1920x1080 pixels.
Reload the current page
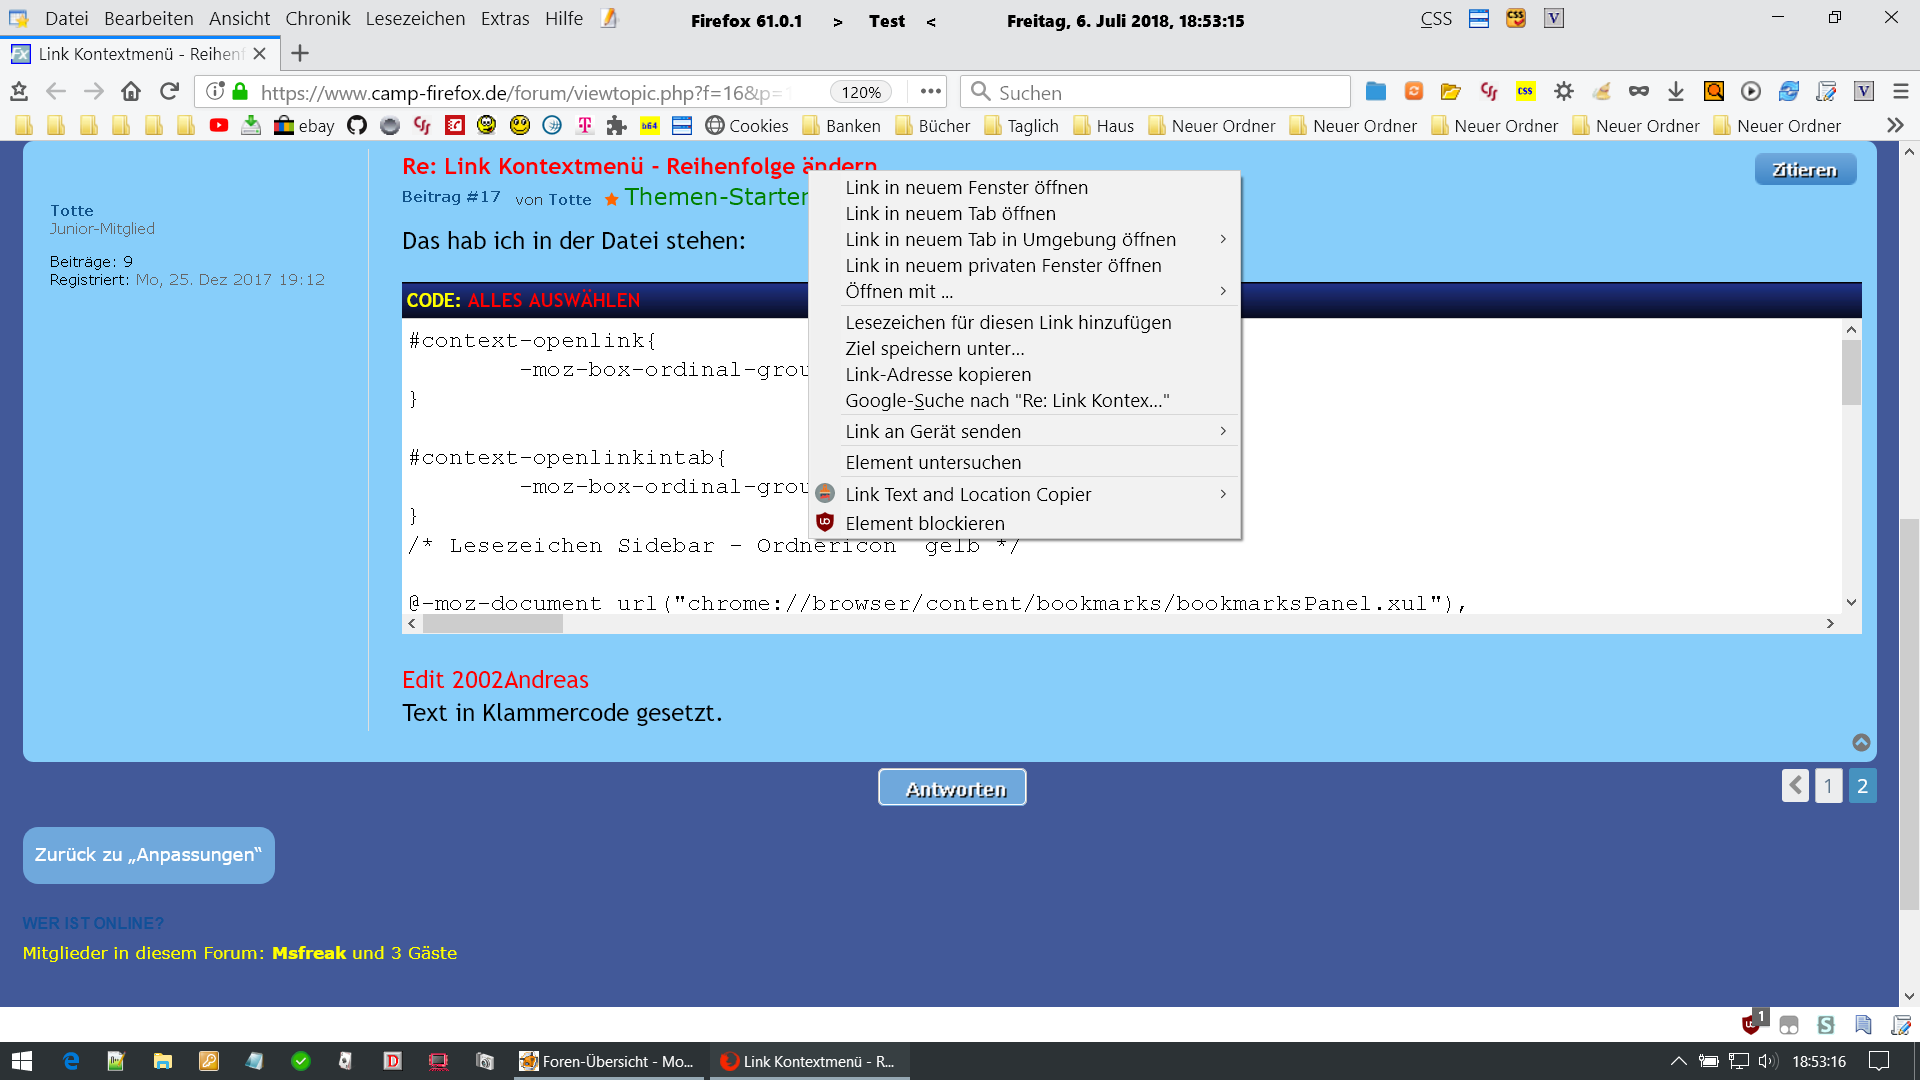click(169, 92)
